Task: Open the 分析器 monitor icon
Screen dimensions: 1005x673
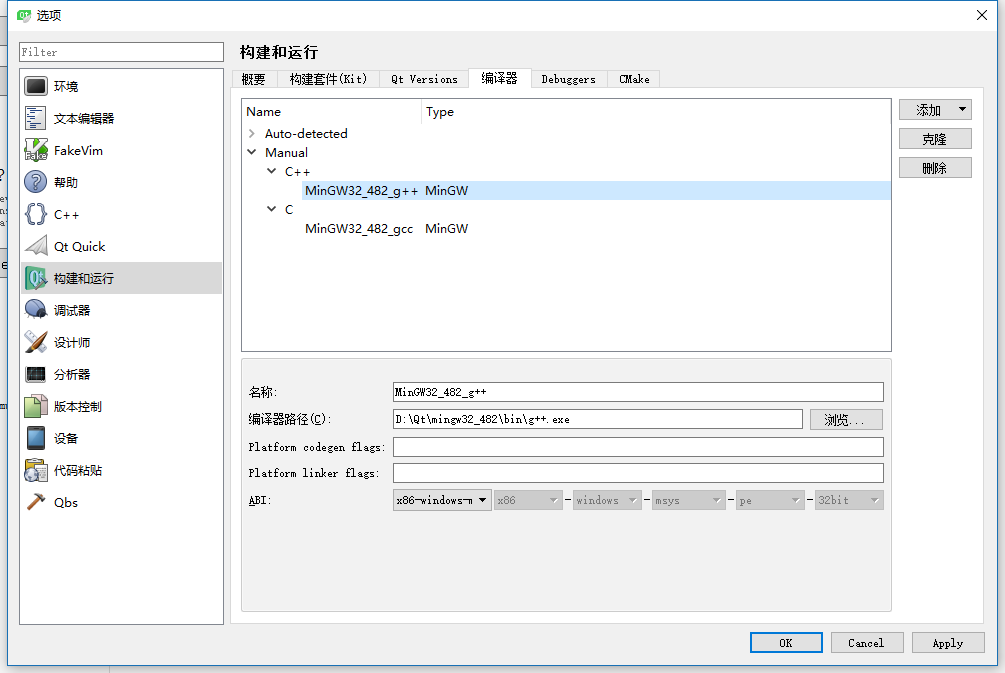Action: 36,374
